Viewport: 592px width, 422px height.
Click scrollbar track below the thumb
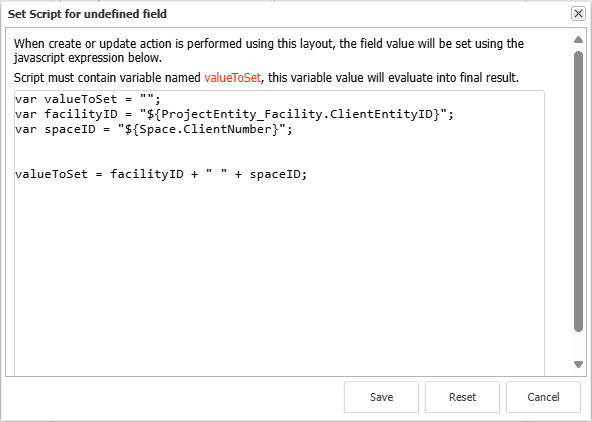tap(578, 345)
